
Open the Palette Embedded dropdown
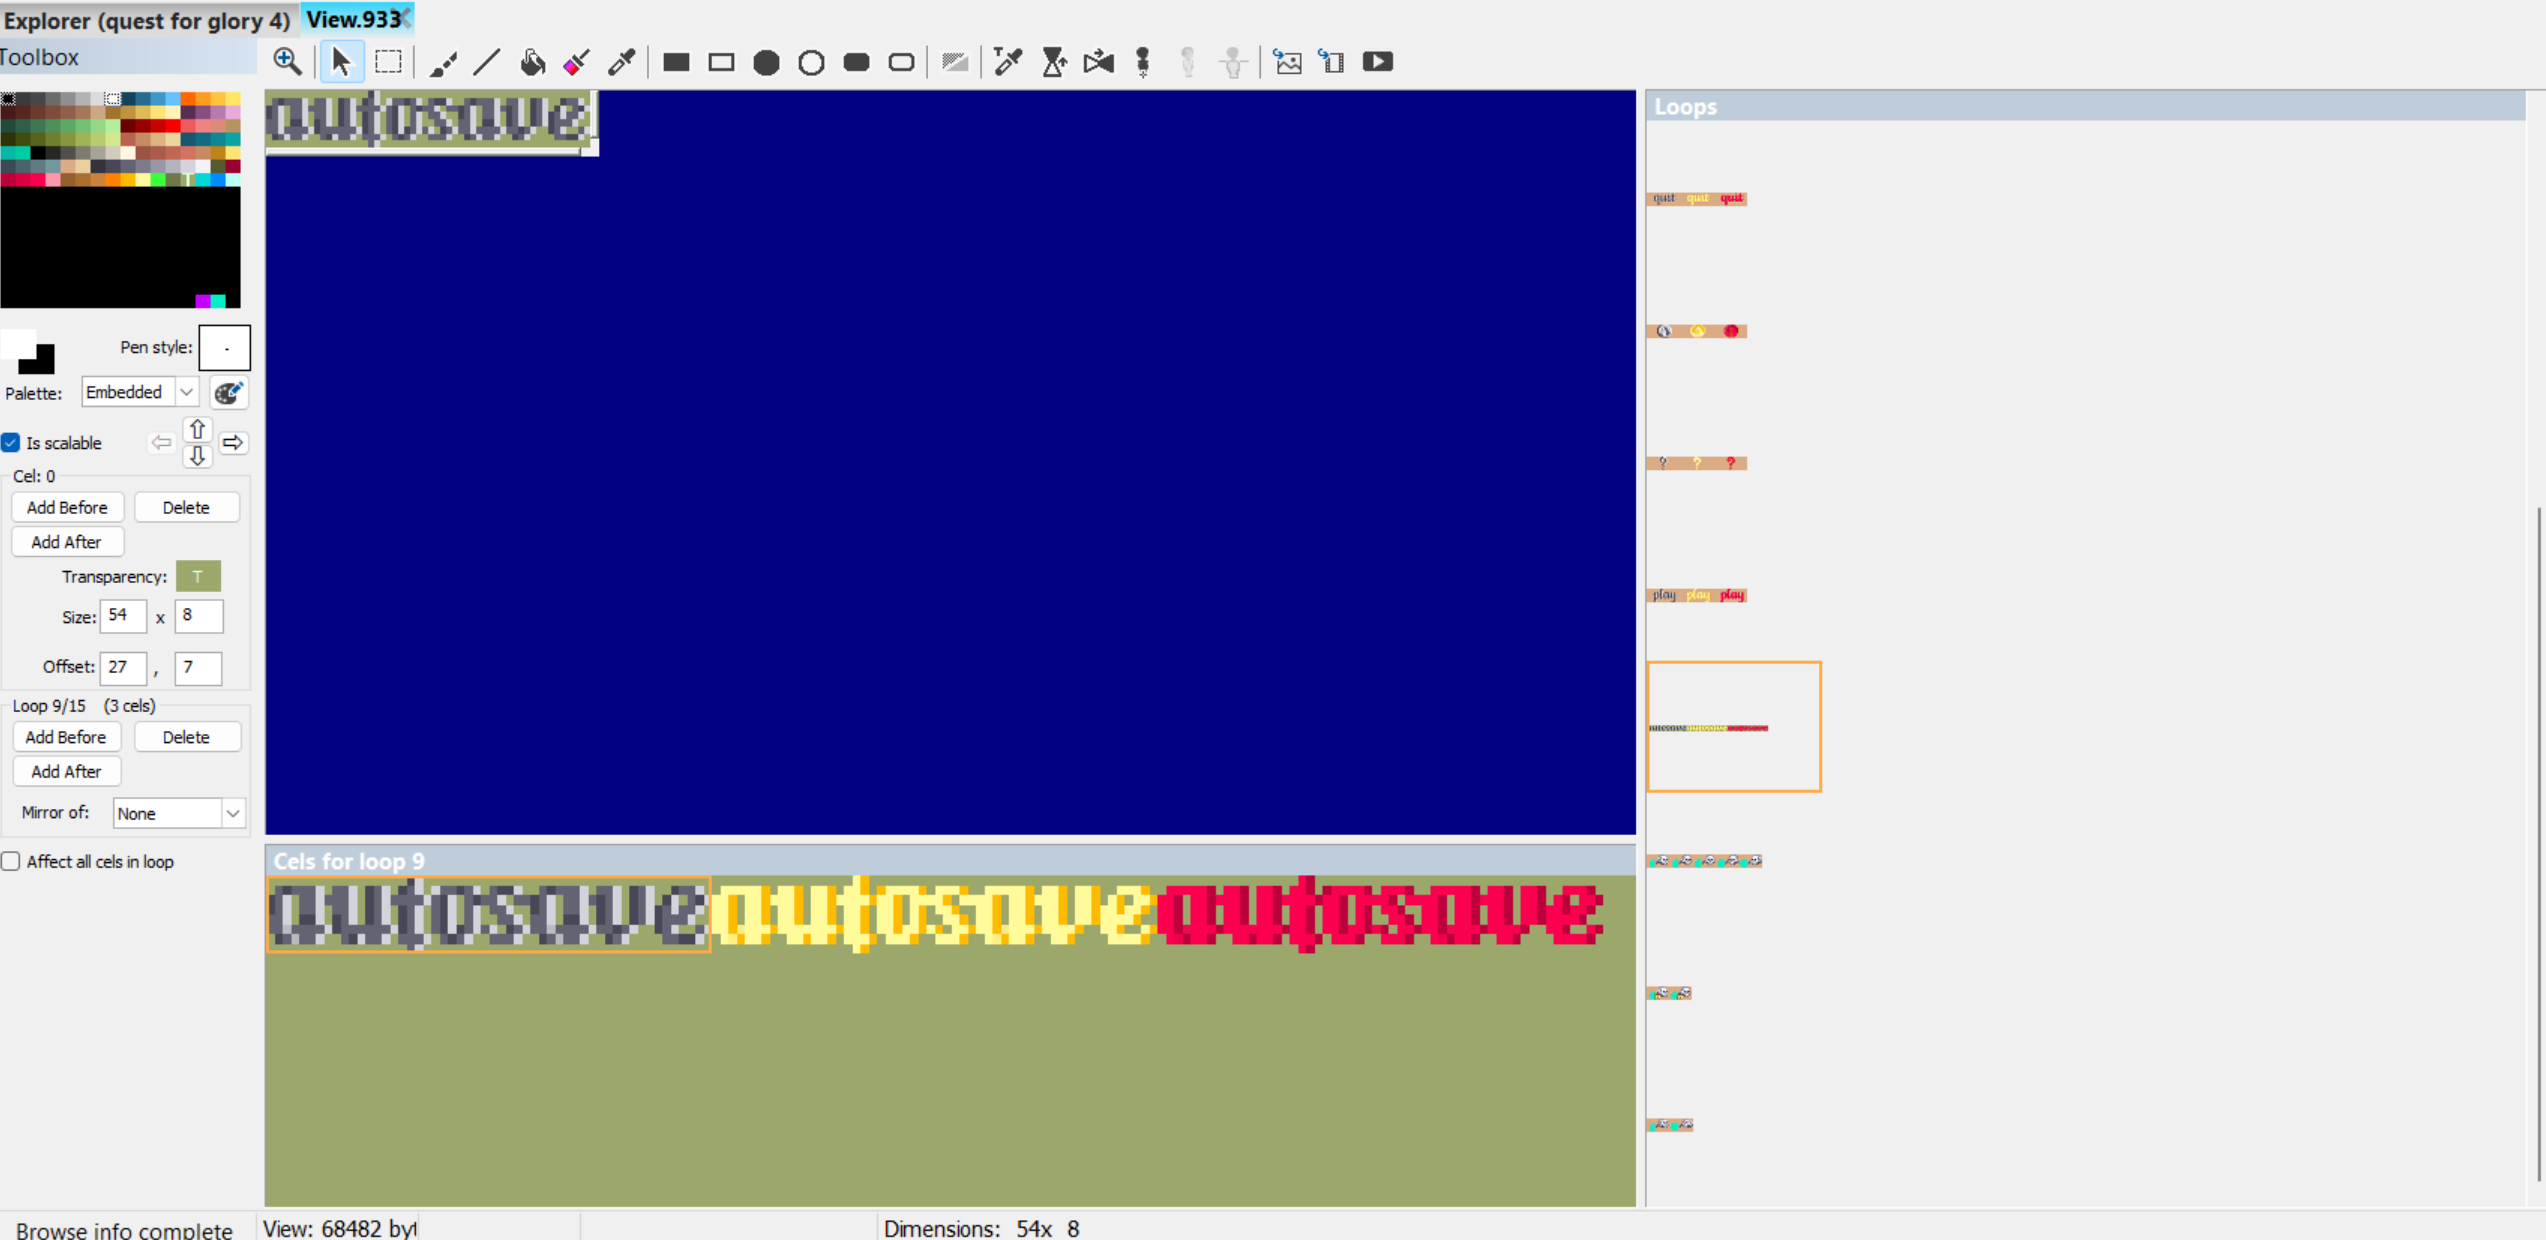[x=139, y=392]
